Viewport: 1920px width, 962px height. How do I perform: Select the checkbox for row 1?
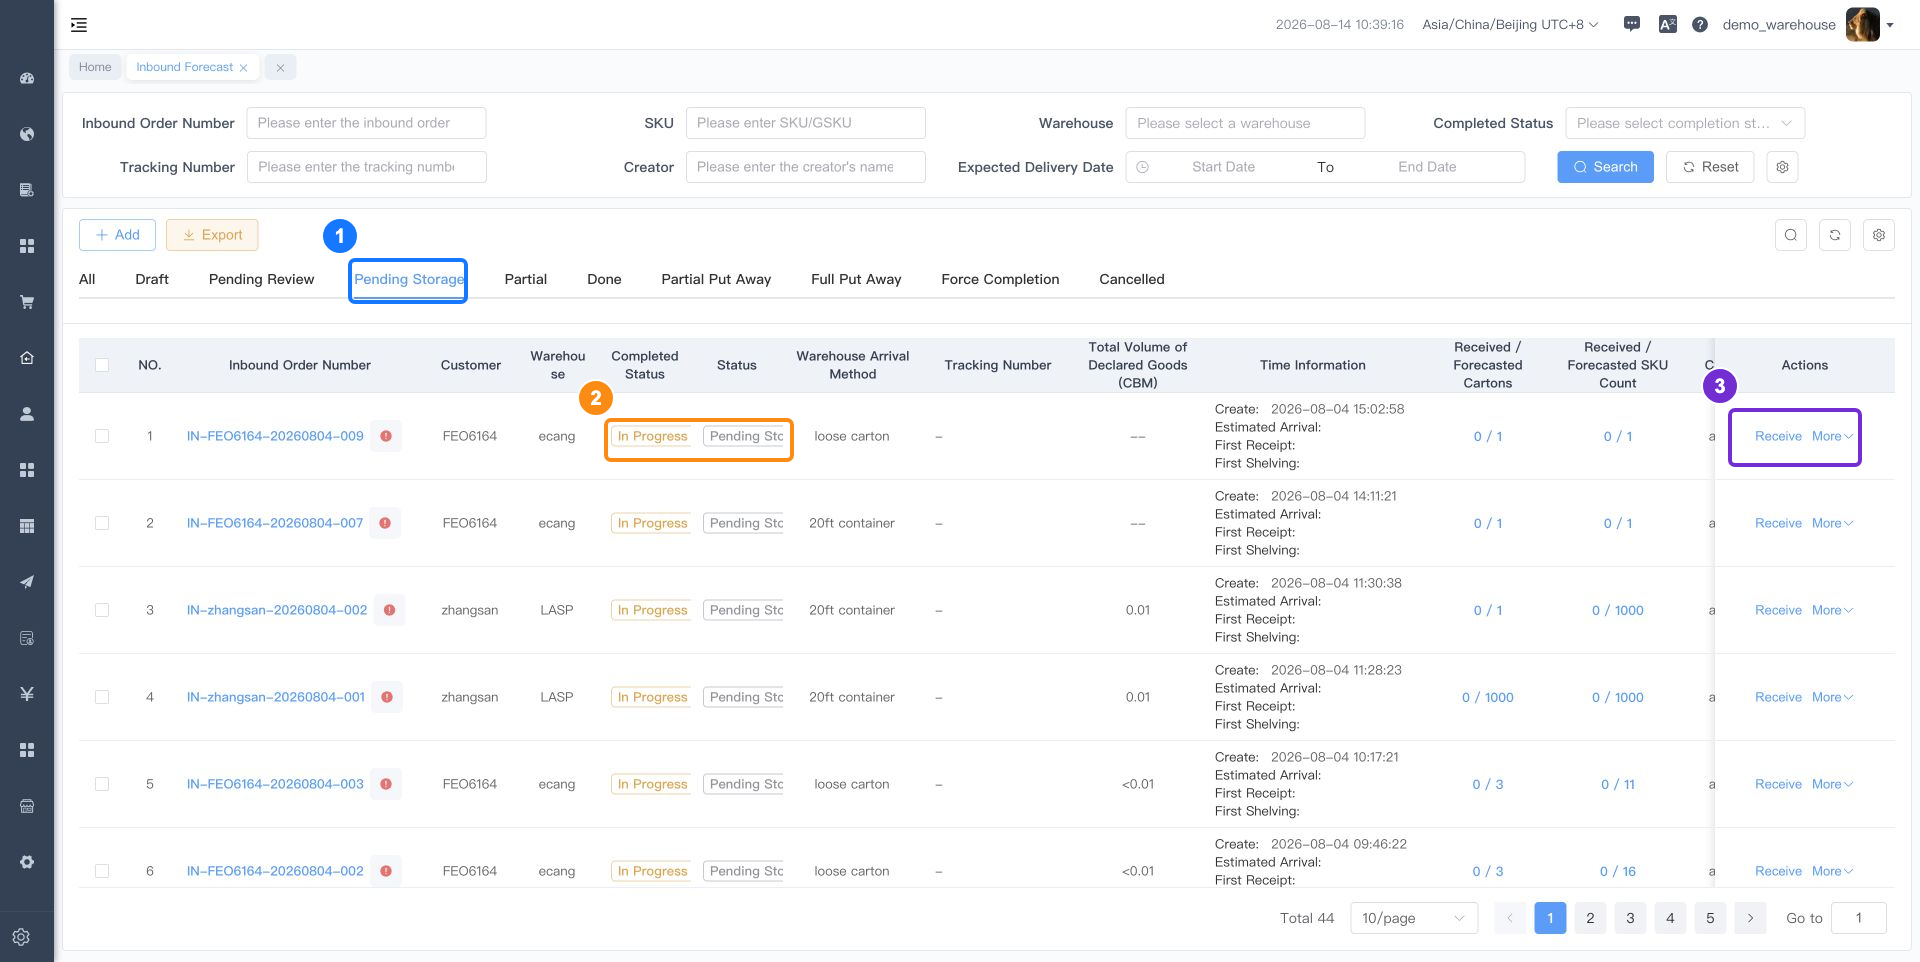(102, 436)
